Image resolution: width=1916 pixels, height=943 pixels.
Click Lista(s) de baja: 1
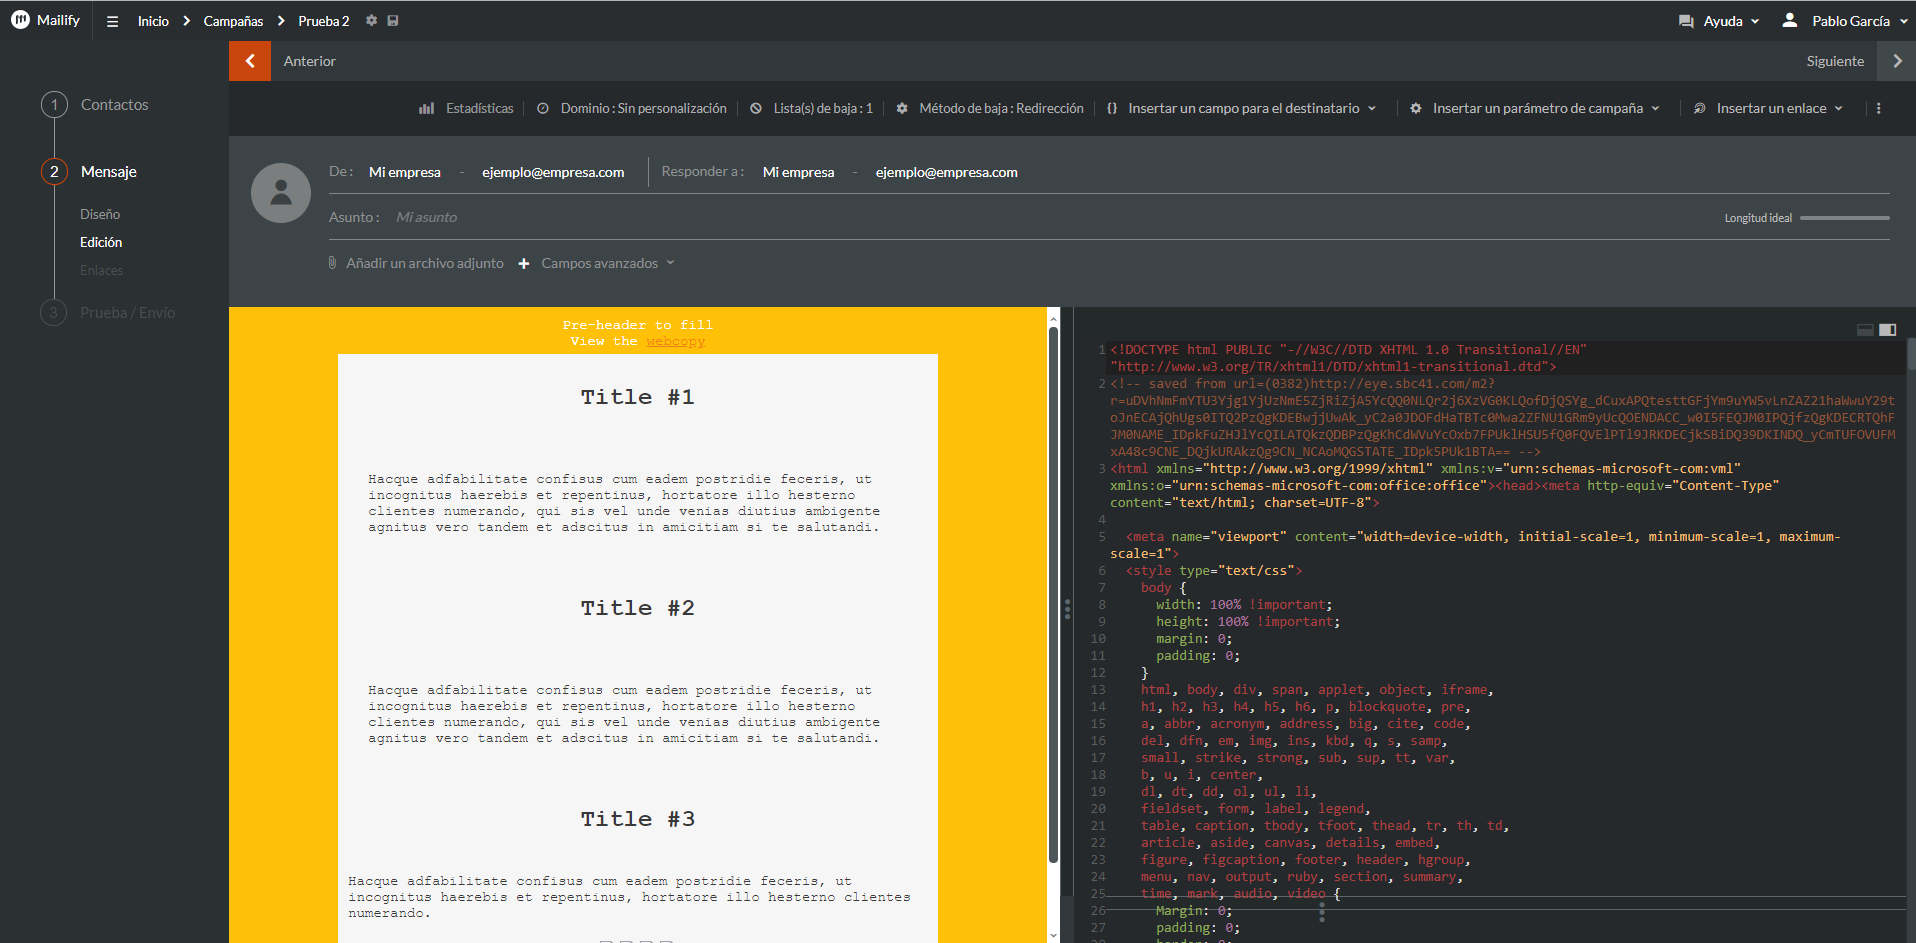click(x=823, y=108)
